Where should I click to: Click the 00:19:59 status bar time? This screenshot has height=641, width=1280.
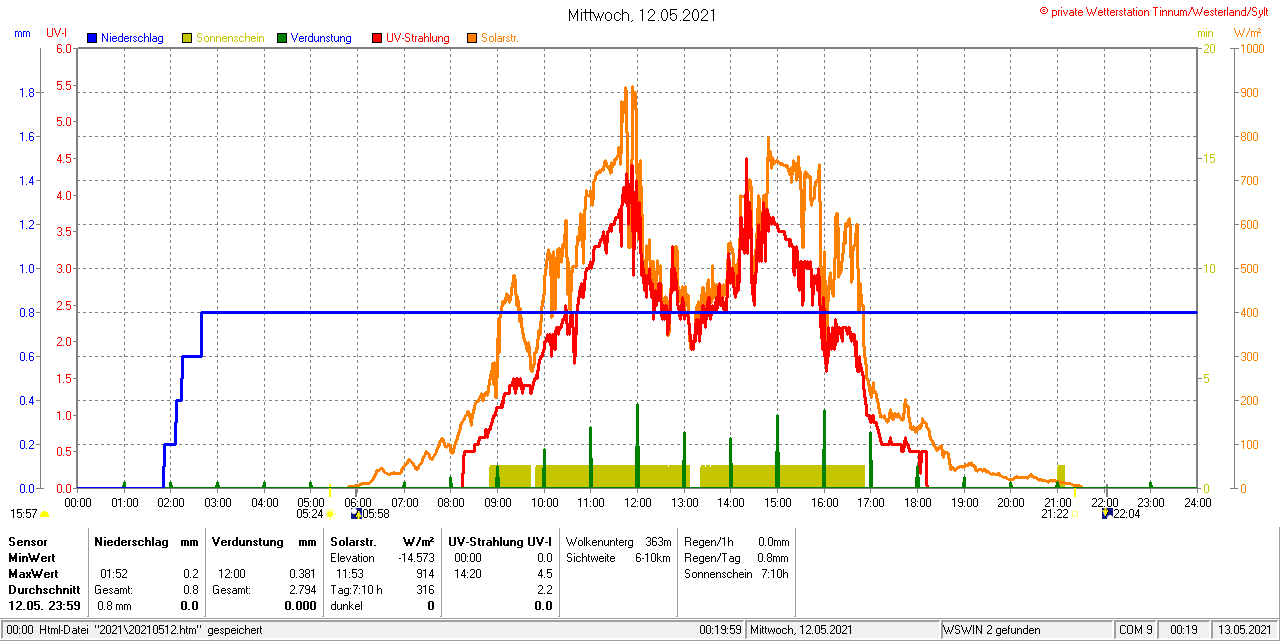tap(720, 630)
